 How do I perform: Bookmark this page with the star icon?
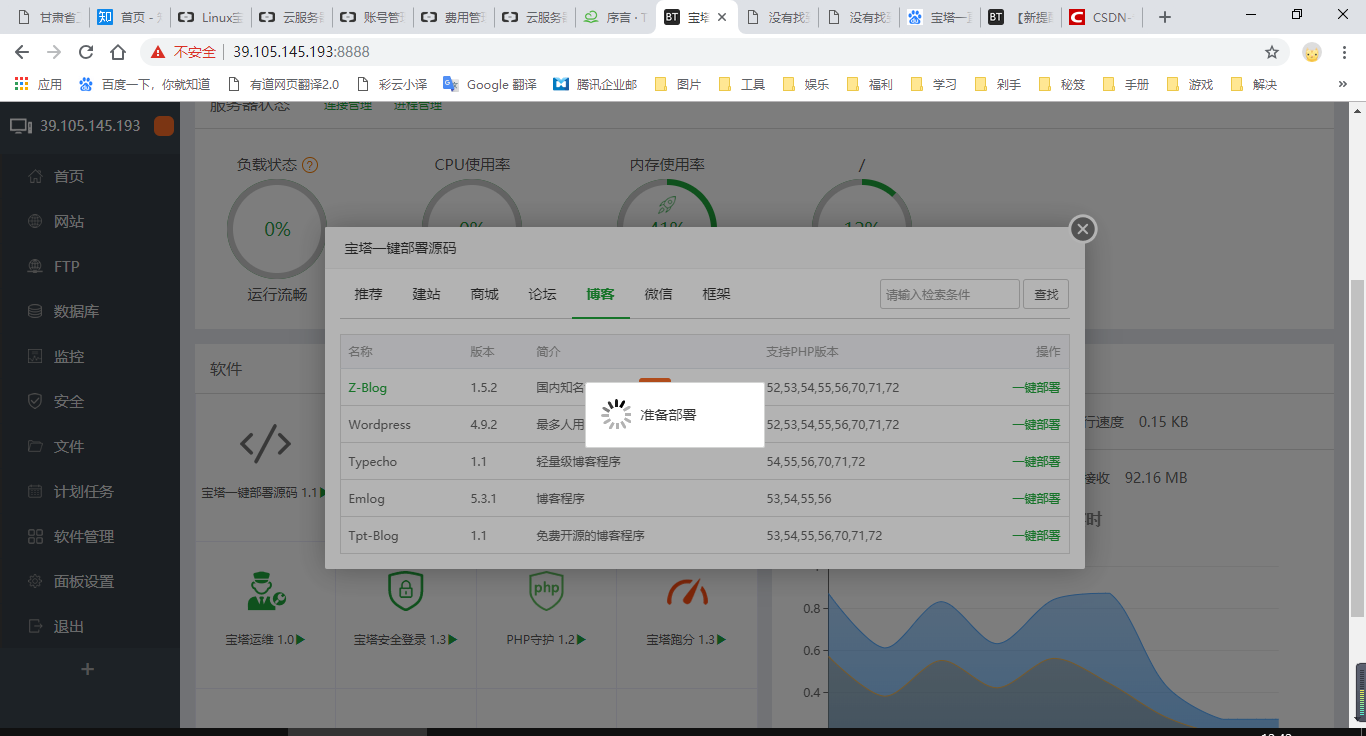pos(1272,52)
